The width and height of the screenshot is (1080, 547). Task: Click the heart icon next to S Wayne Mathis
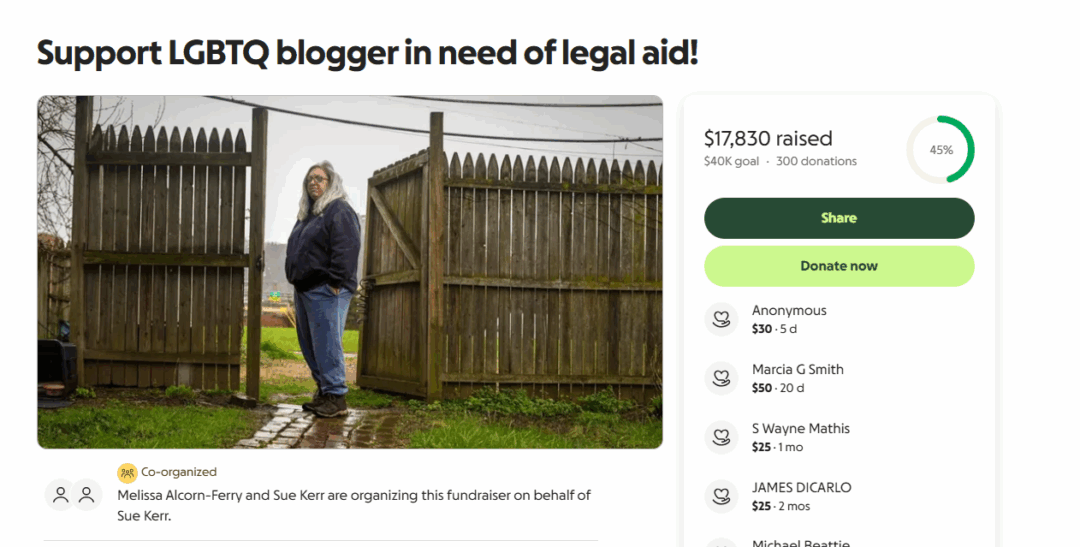pos(721,437)
